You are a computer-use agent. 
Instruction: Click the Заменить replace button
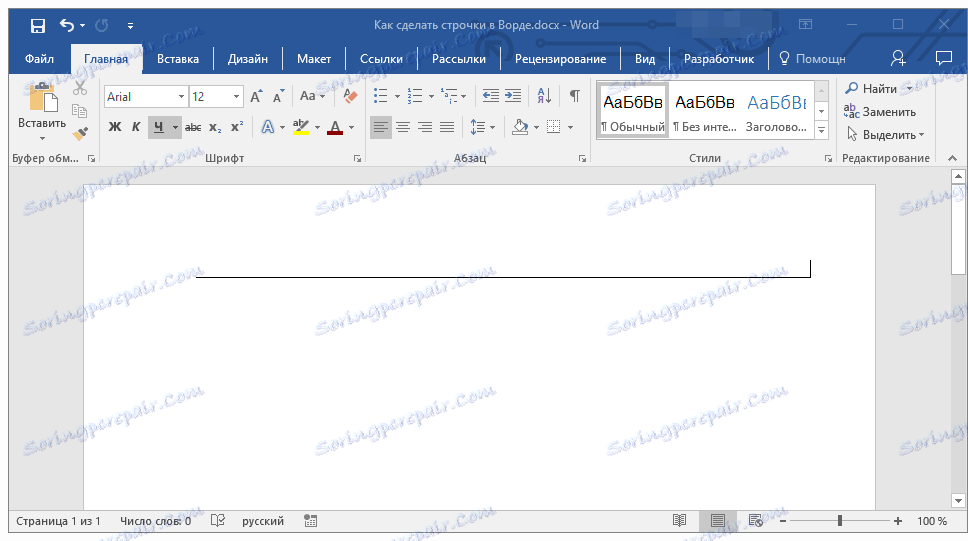pyautogui.click(x=880, y=112)
